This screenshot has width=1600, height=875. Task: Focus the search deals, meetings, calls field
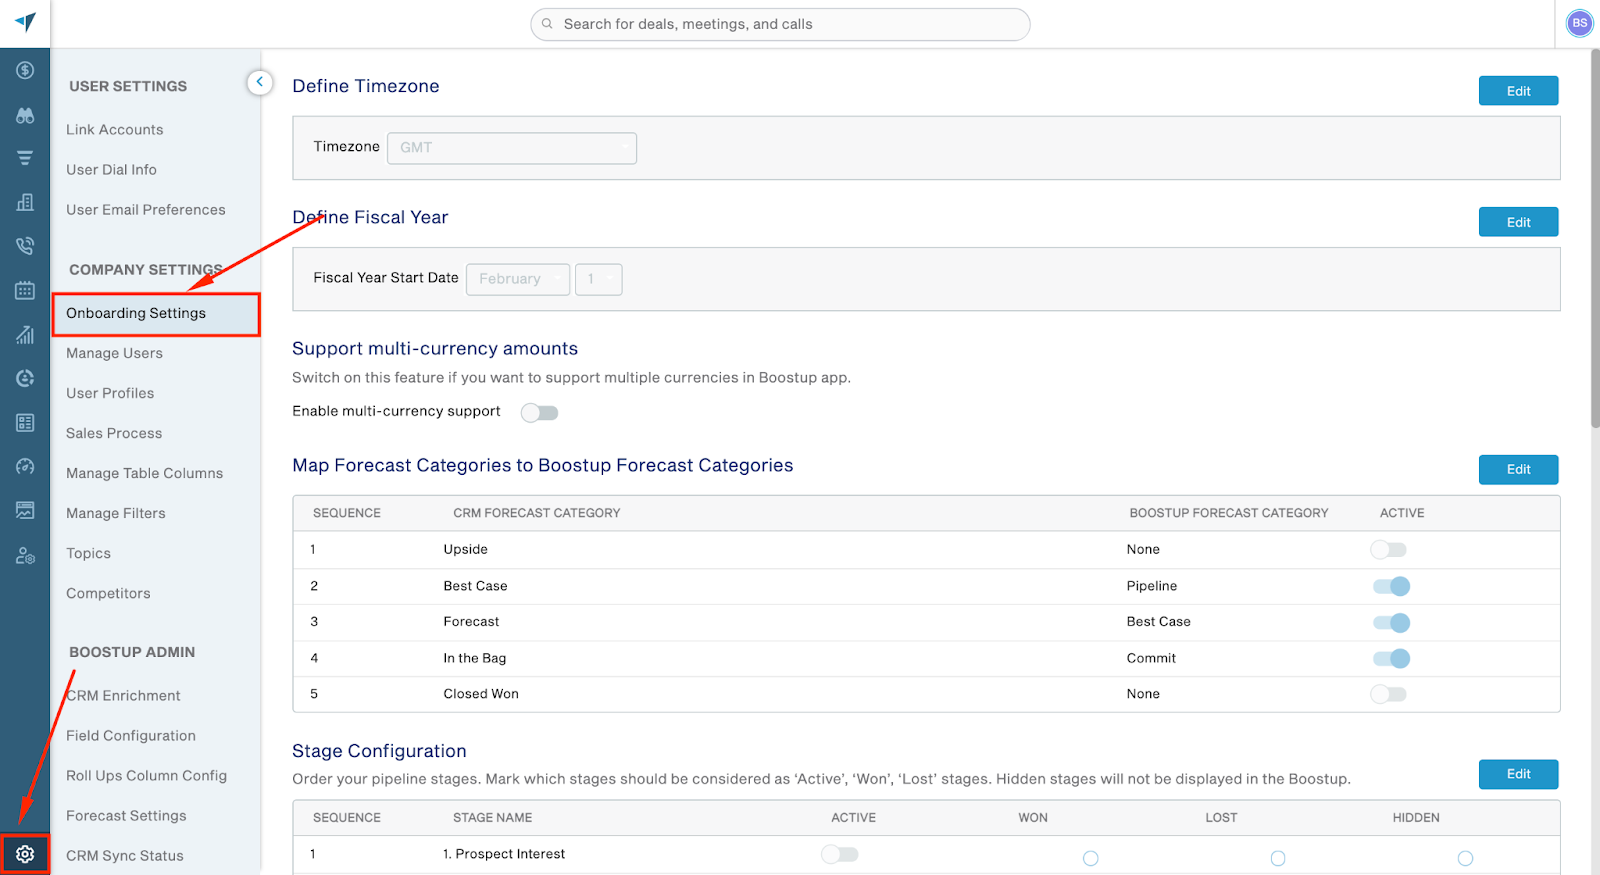(780, 24)
